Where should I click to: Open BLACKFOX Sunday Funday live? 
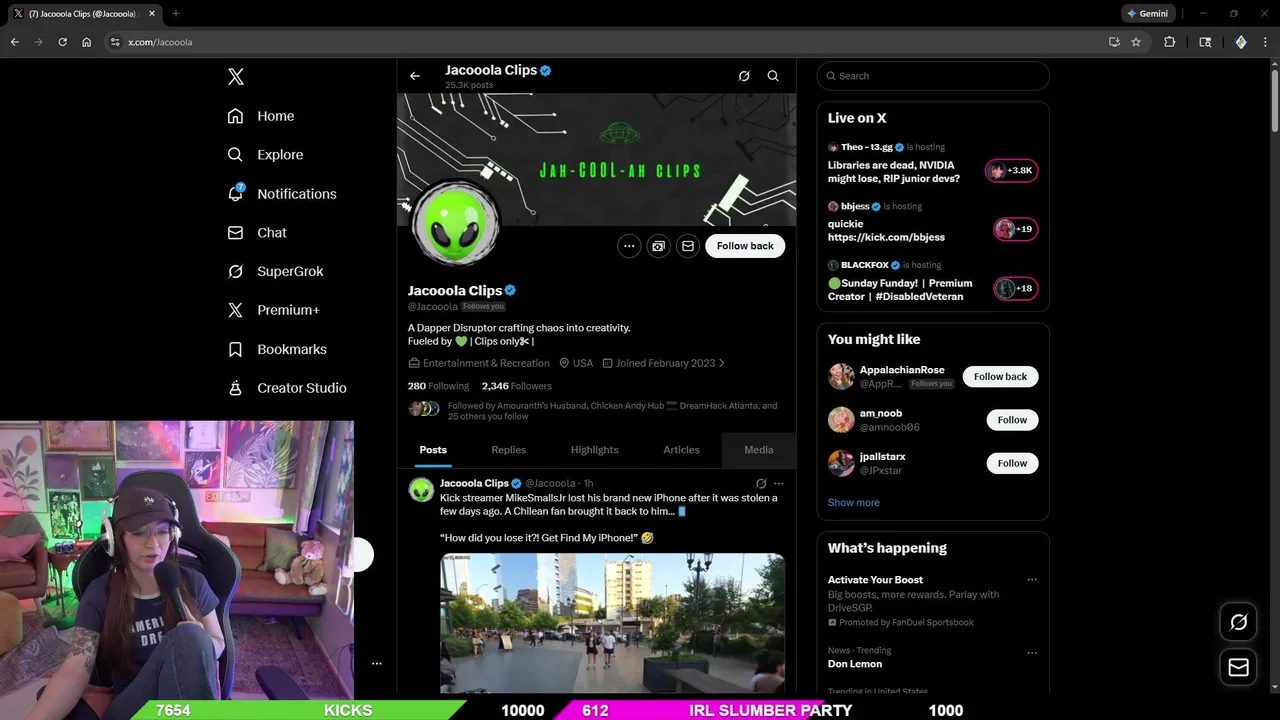(x=900, y=290)
